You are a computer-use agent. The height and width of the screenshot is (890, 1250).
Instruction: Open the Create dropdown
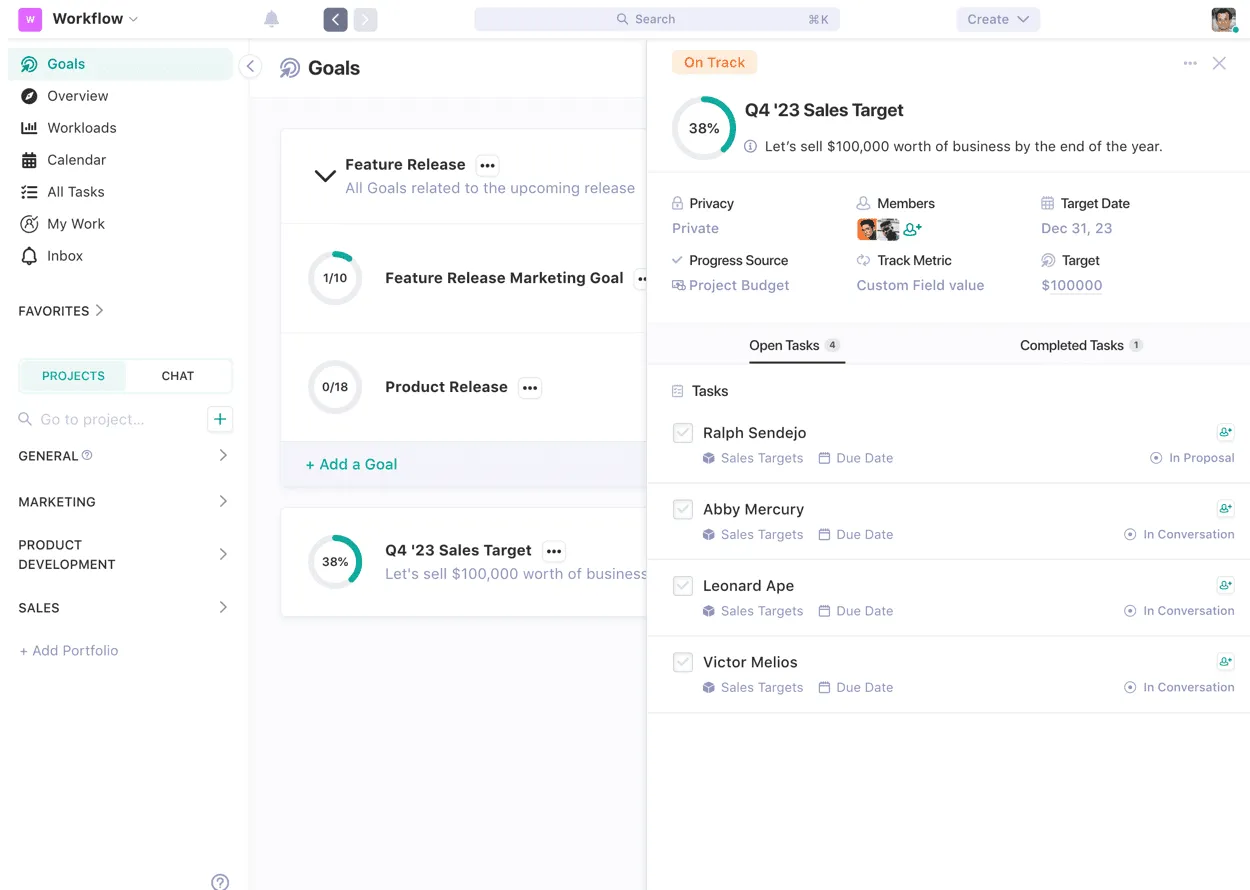click(x=997, y=18)
